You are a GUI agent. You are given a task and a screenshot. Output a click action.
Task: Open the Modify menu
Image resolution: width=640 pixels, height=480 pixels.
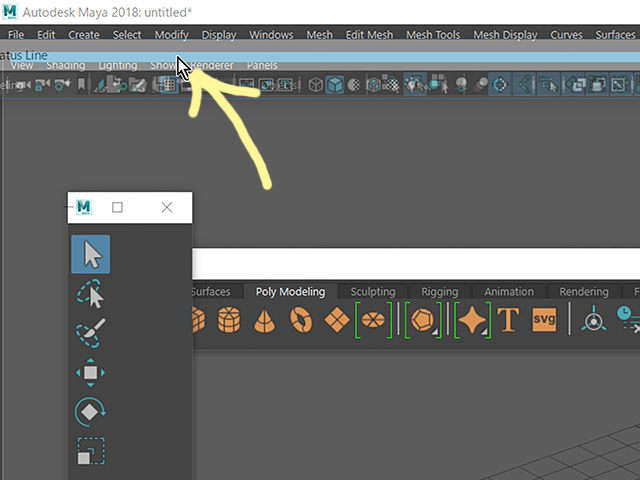coord(171,35)
